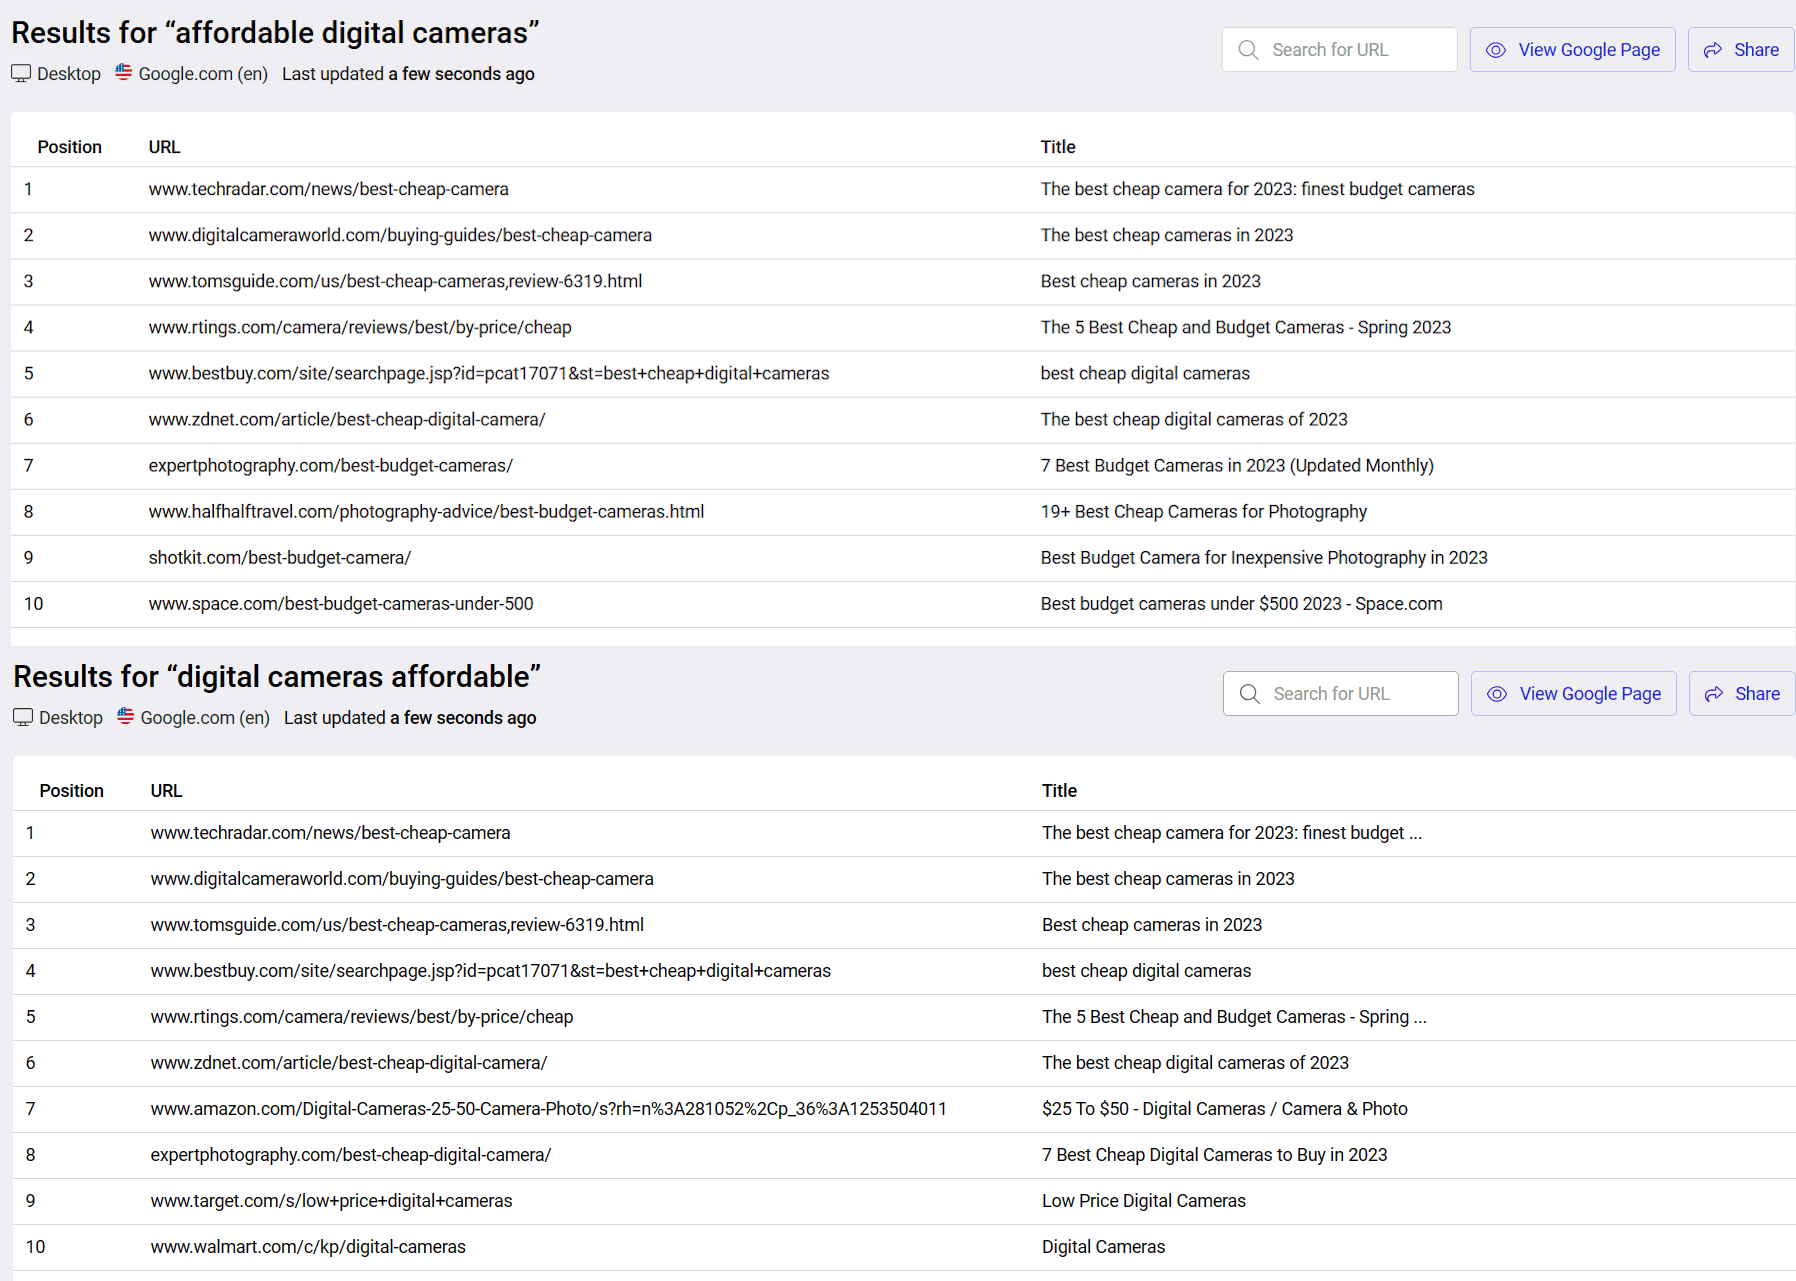Click the search magnifier icon in the top results panel
The image size is (1796, 1281).
pyautogui.click(x=1248, y=50)
